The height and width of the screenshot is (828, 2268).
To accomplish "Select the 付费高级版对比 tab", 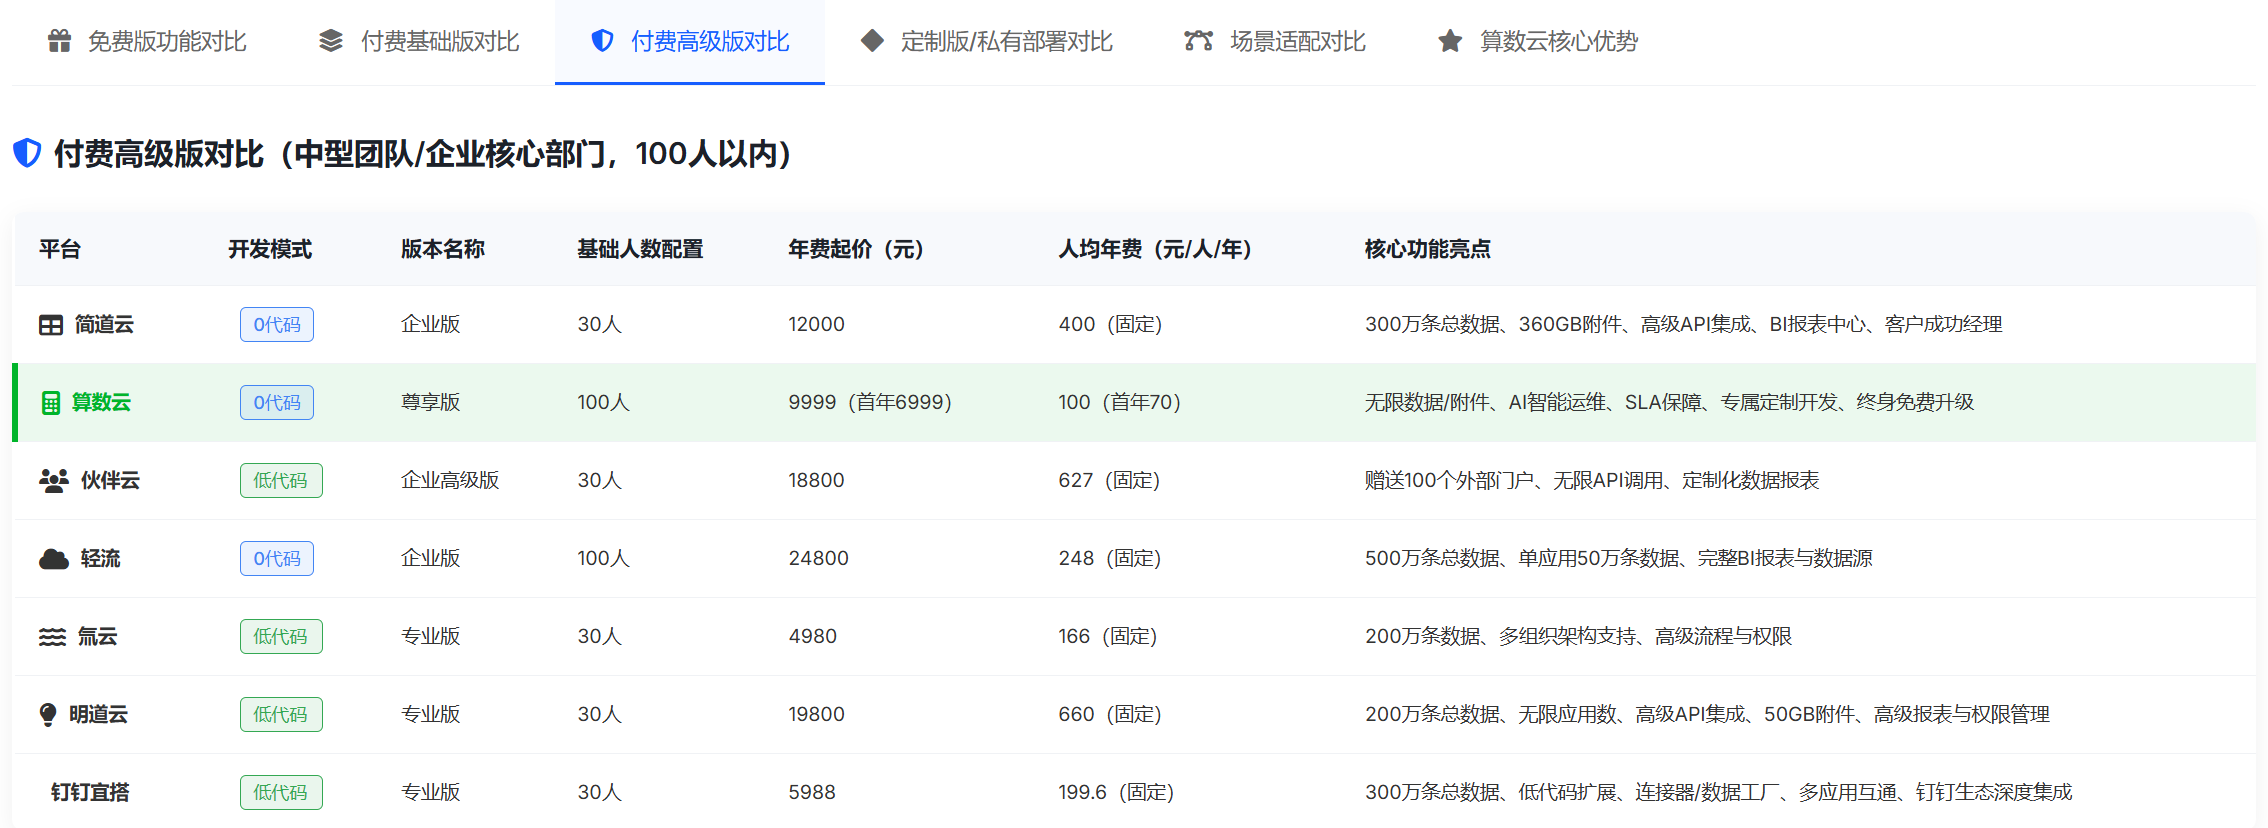I will pyautogui.click(x=709, y=41).
